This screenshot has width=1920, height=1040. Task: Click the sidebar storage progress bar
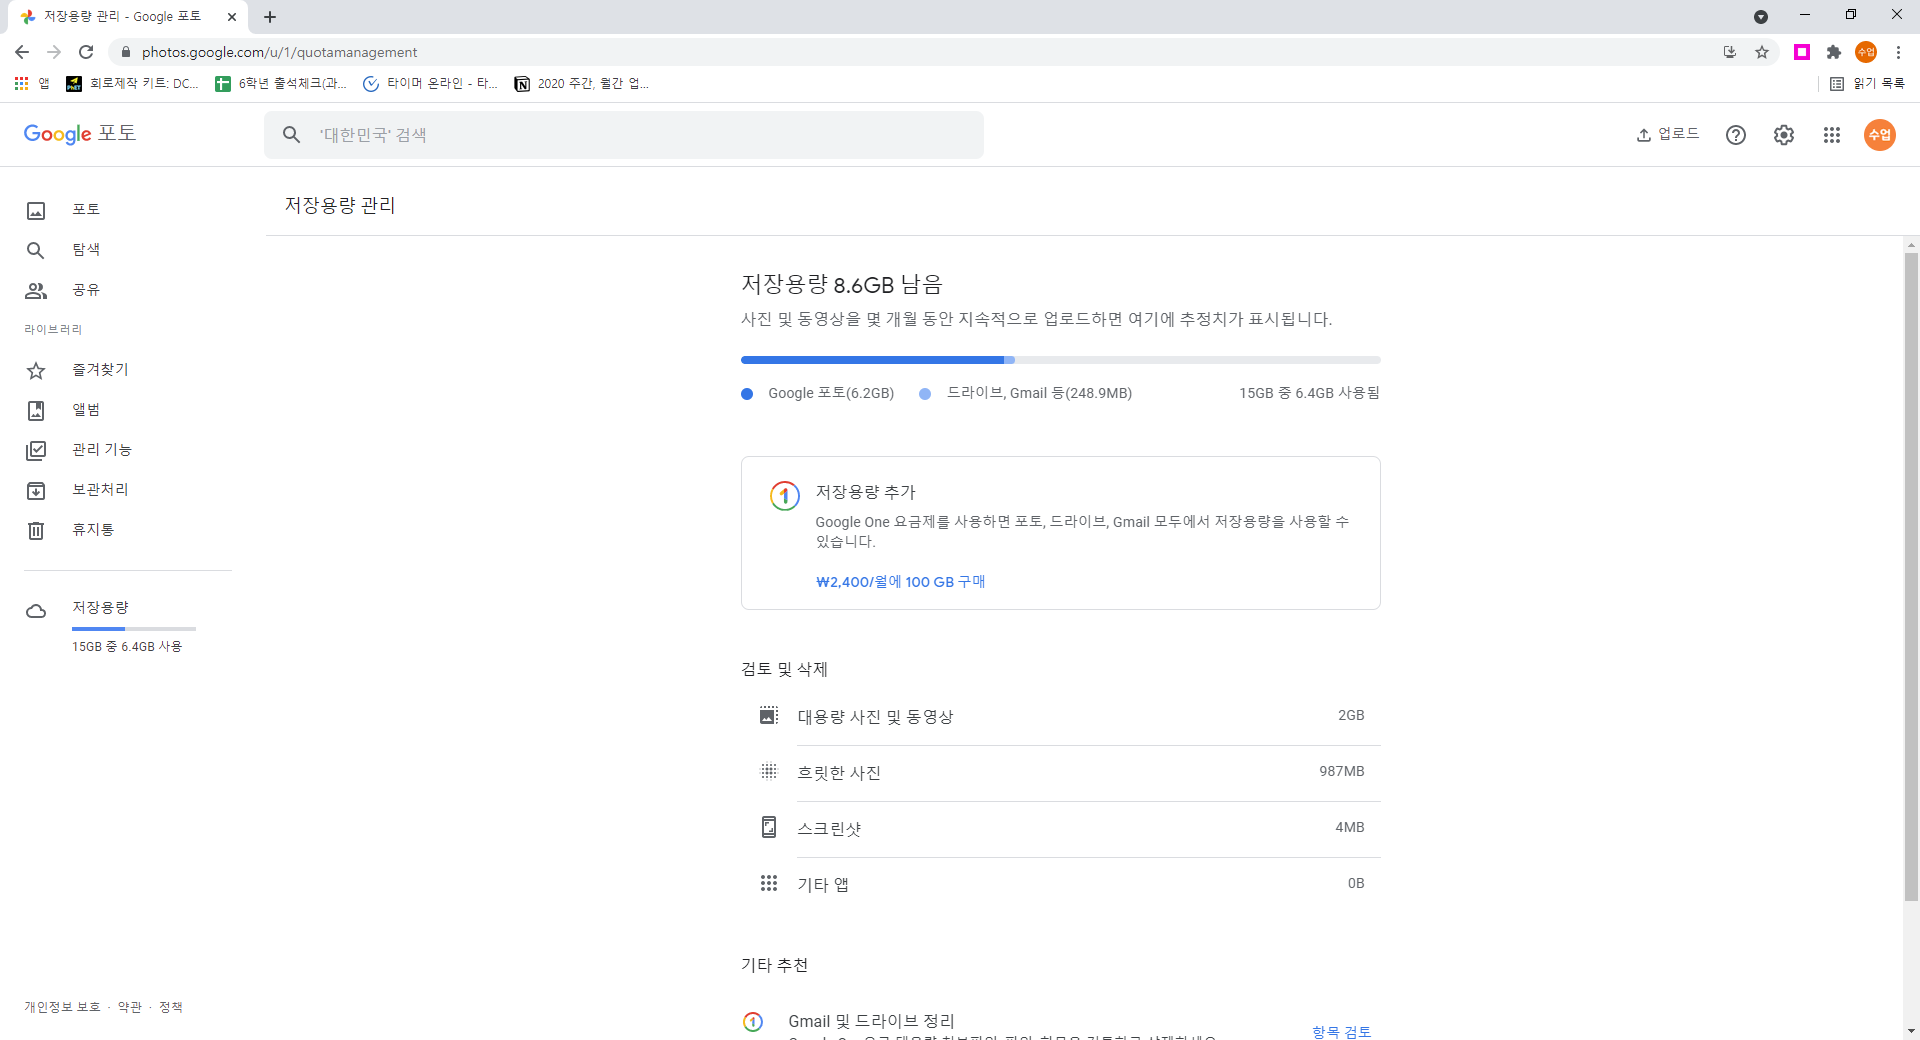pyautogui.click(x=134, y=629)
